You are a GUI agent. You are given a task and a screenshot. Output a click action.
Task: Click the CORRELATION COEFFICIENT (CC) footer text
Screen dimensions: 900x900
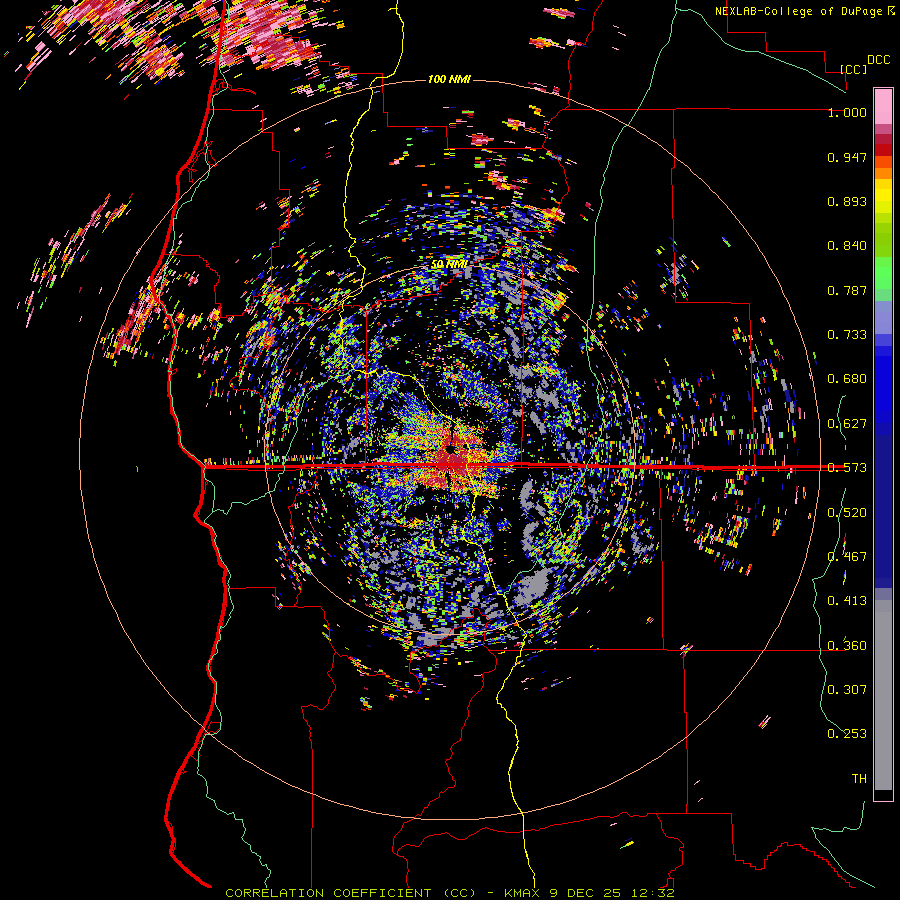tap(351, 893)
